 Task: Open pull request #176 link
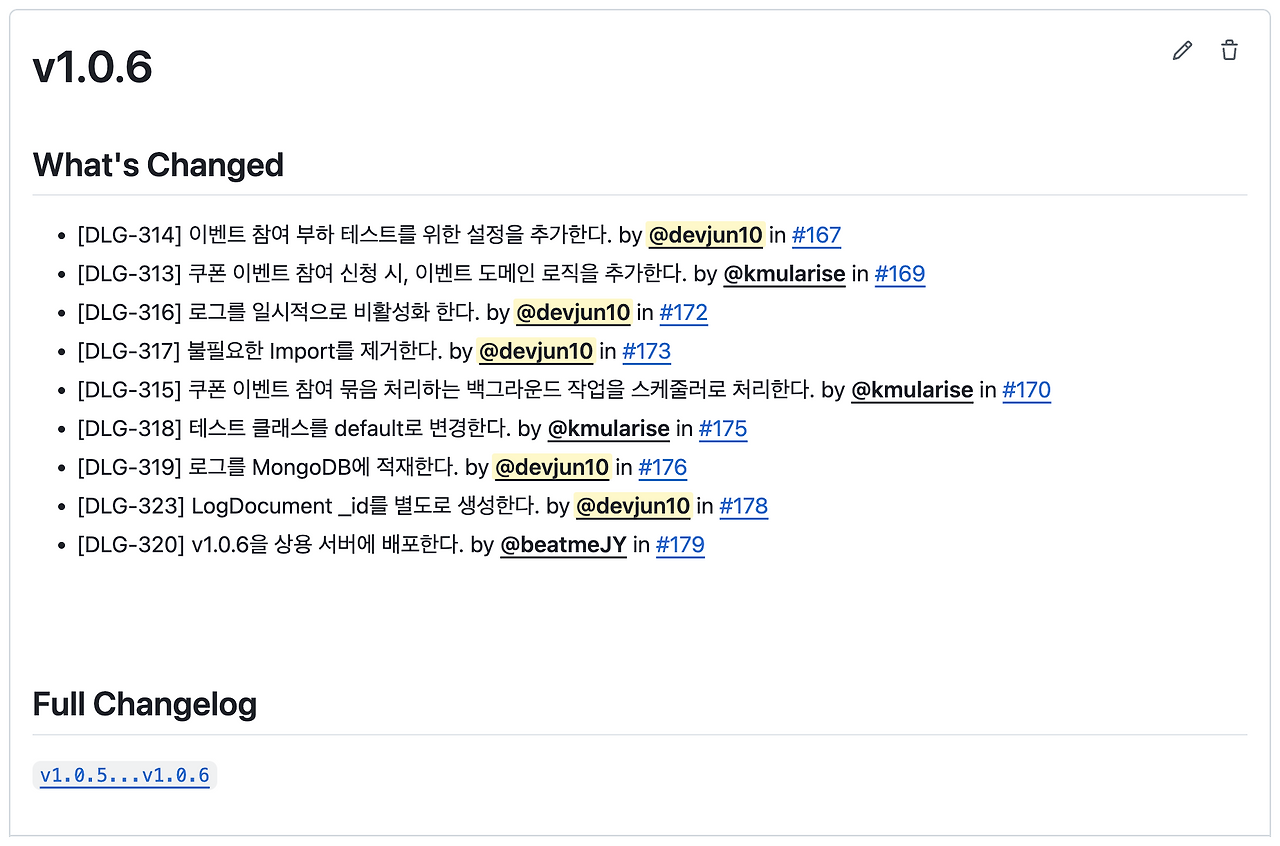click(662, 468)
